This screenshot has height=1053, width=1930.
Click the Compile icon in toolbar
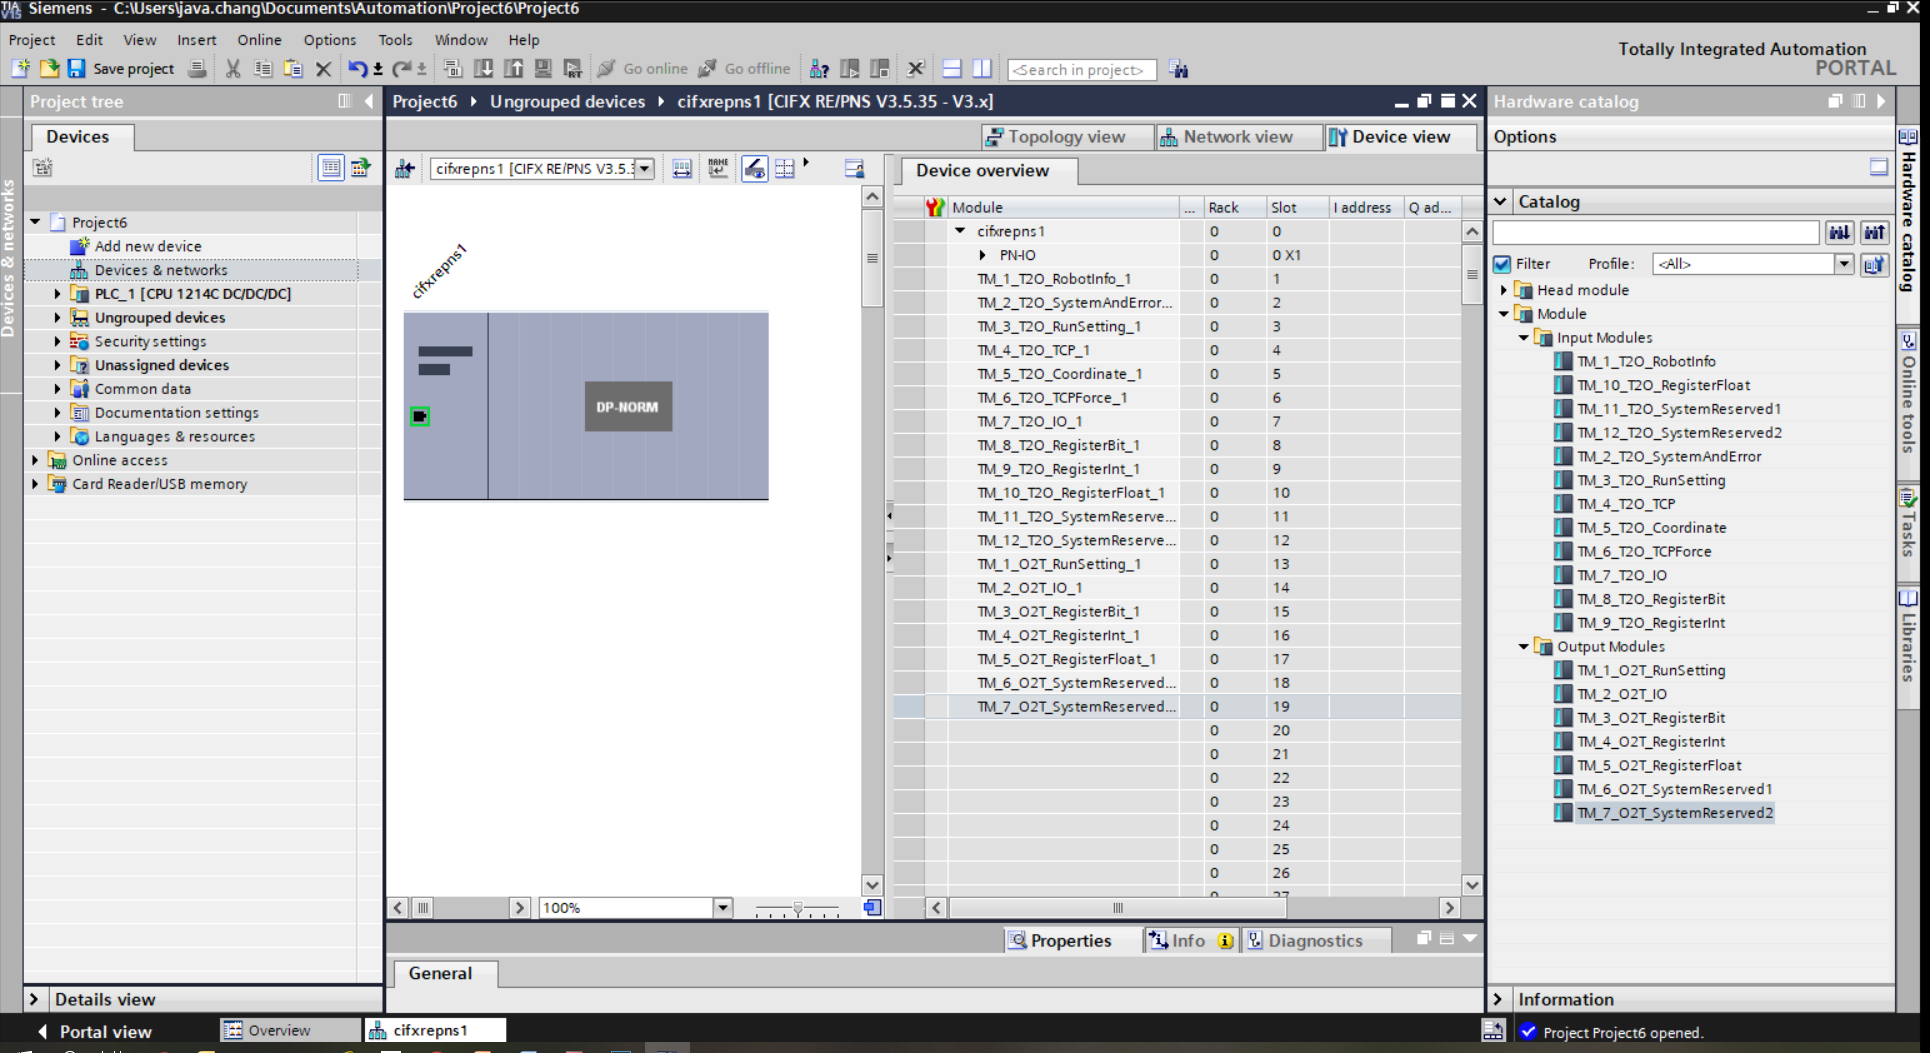tap(453, 69)
